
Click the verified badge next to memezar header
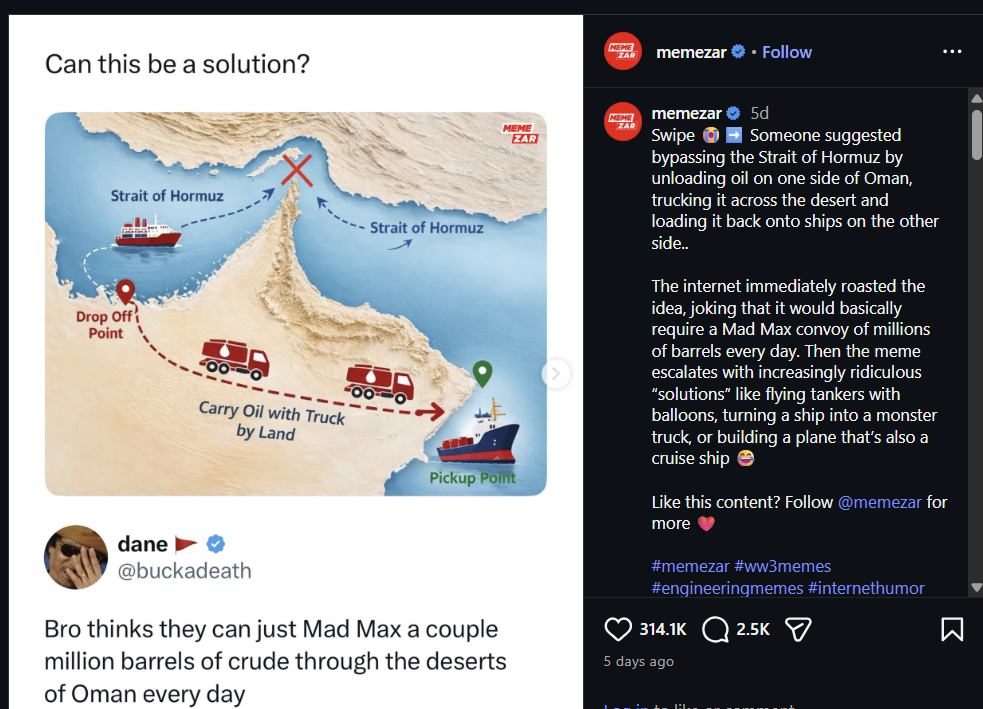738,52
